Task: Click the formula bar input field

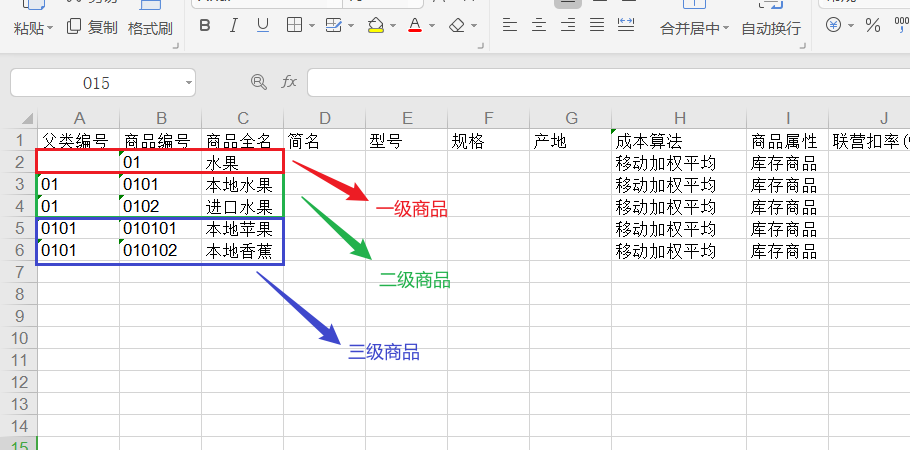Action: [x=600, y=82]
